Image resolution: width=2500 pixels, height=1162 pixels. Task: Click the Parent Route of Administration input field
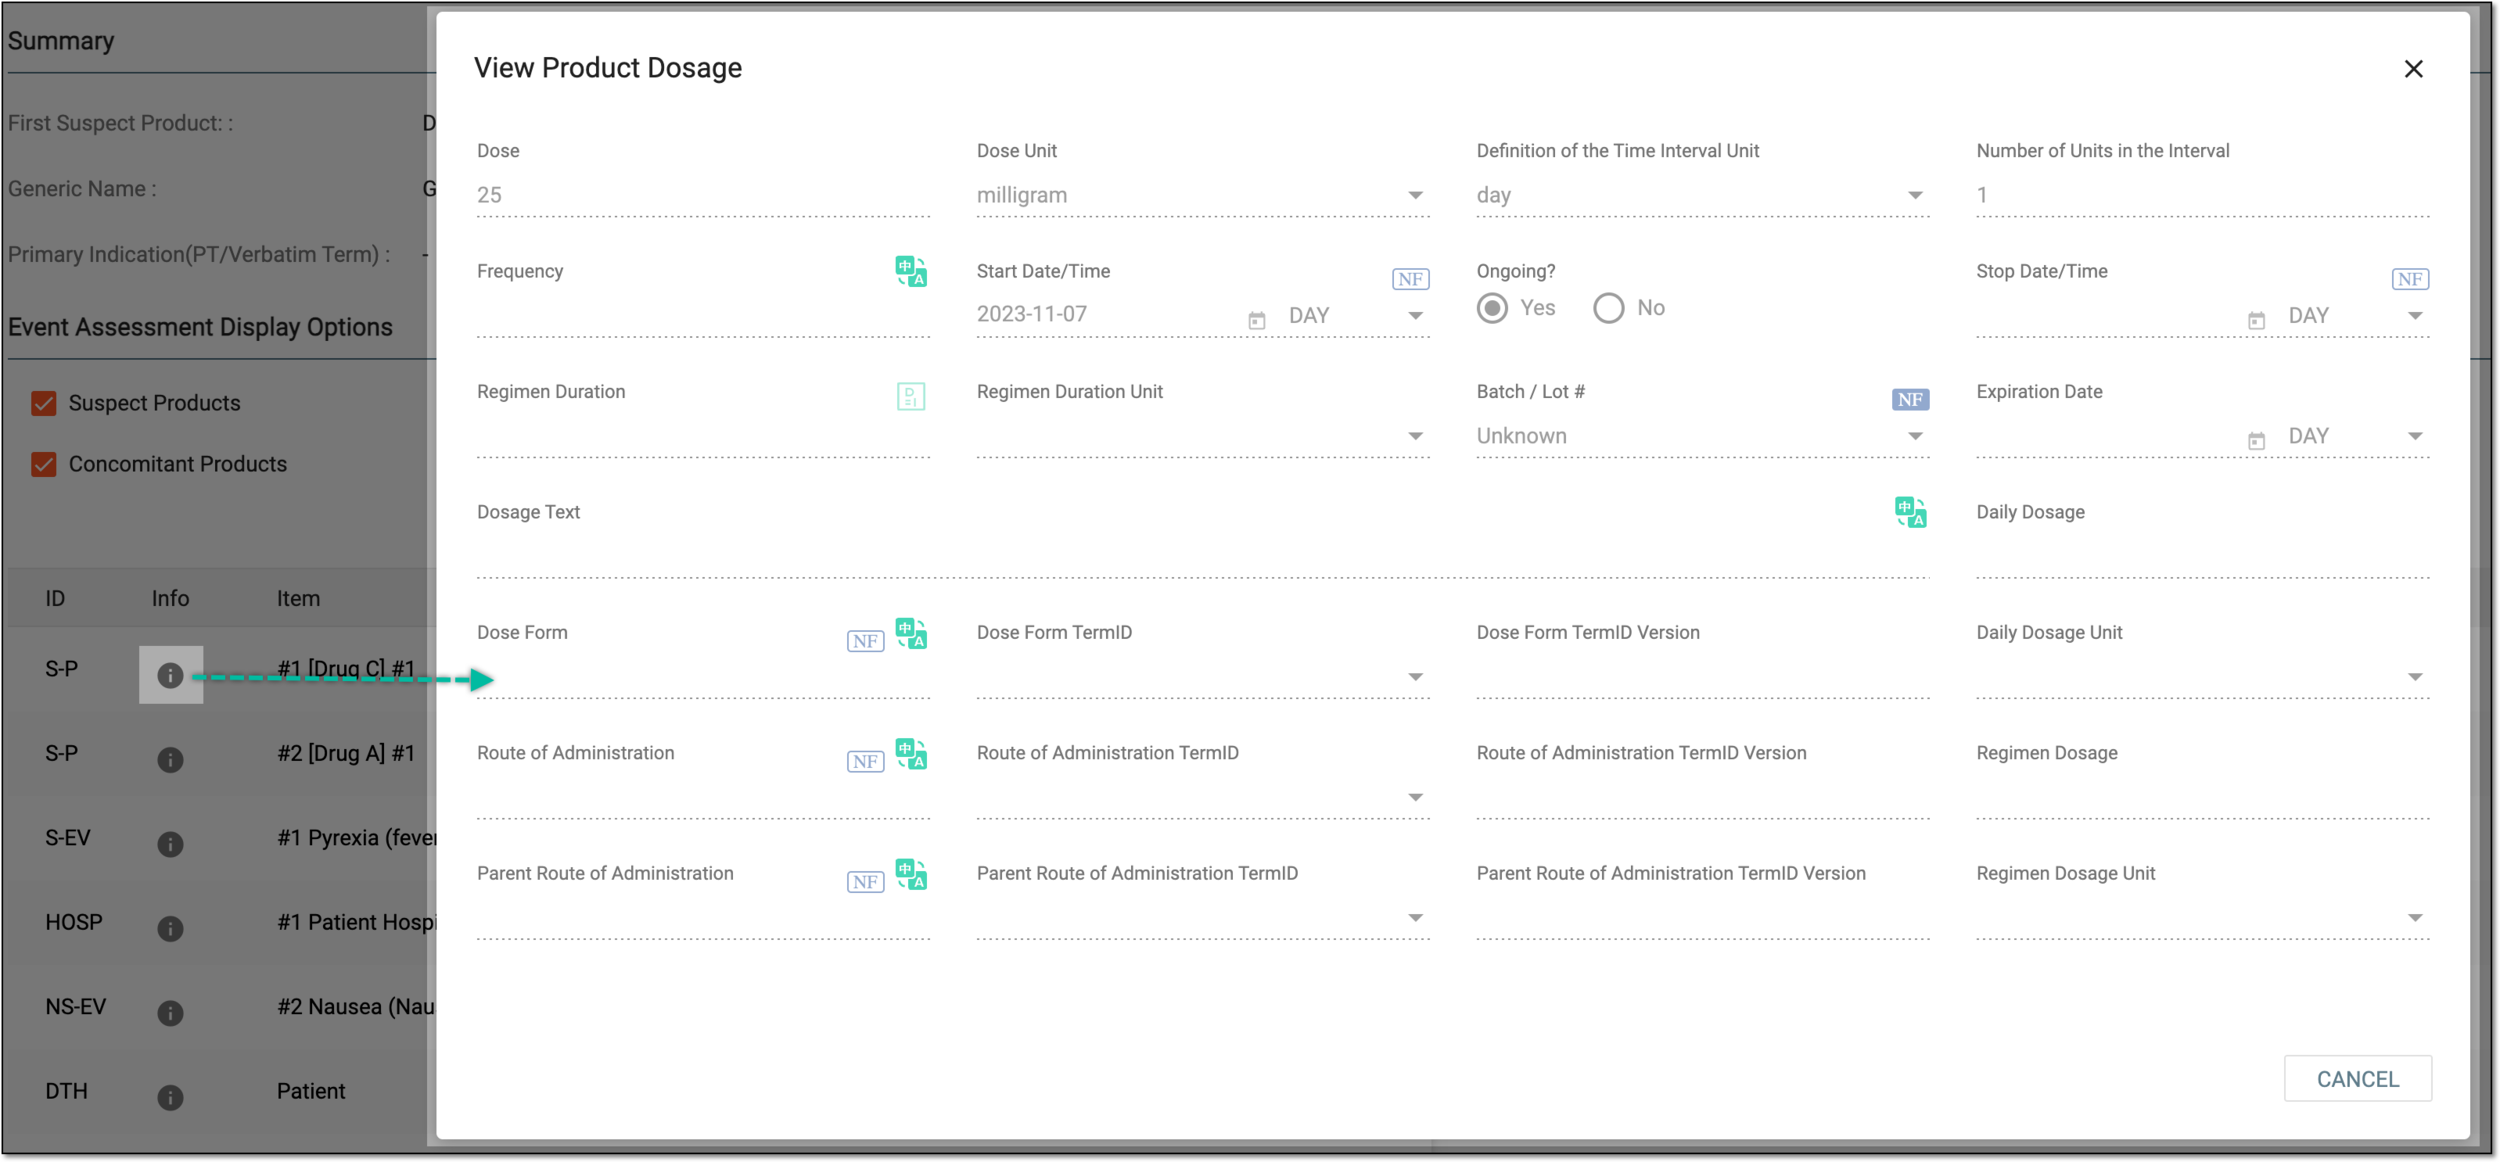(703, 919)
